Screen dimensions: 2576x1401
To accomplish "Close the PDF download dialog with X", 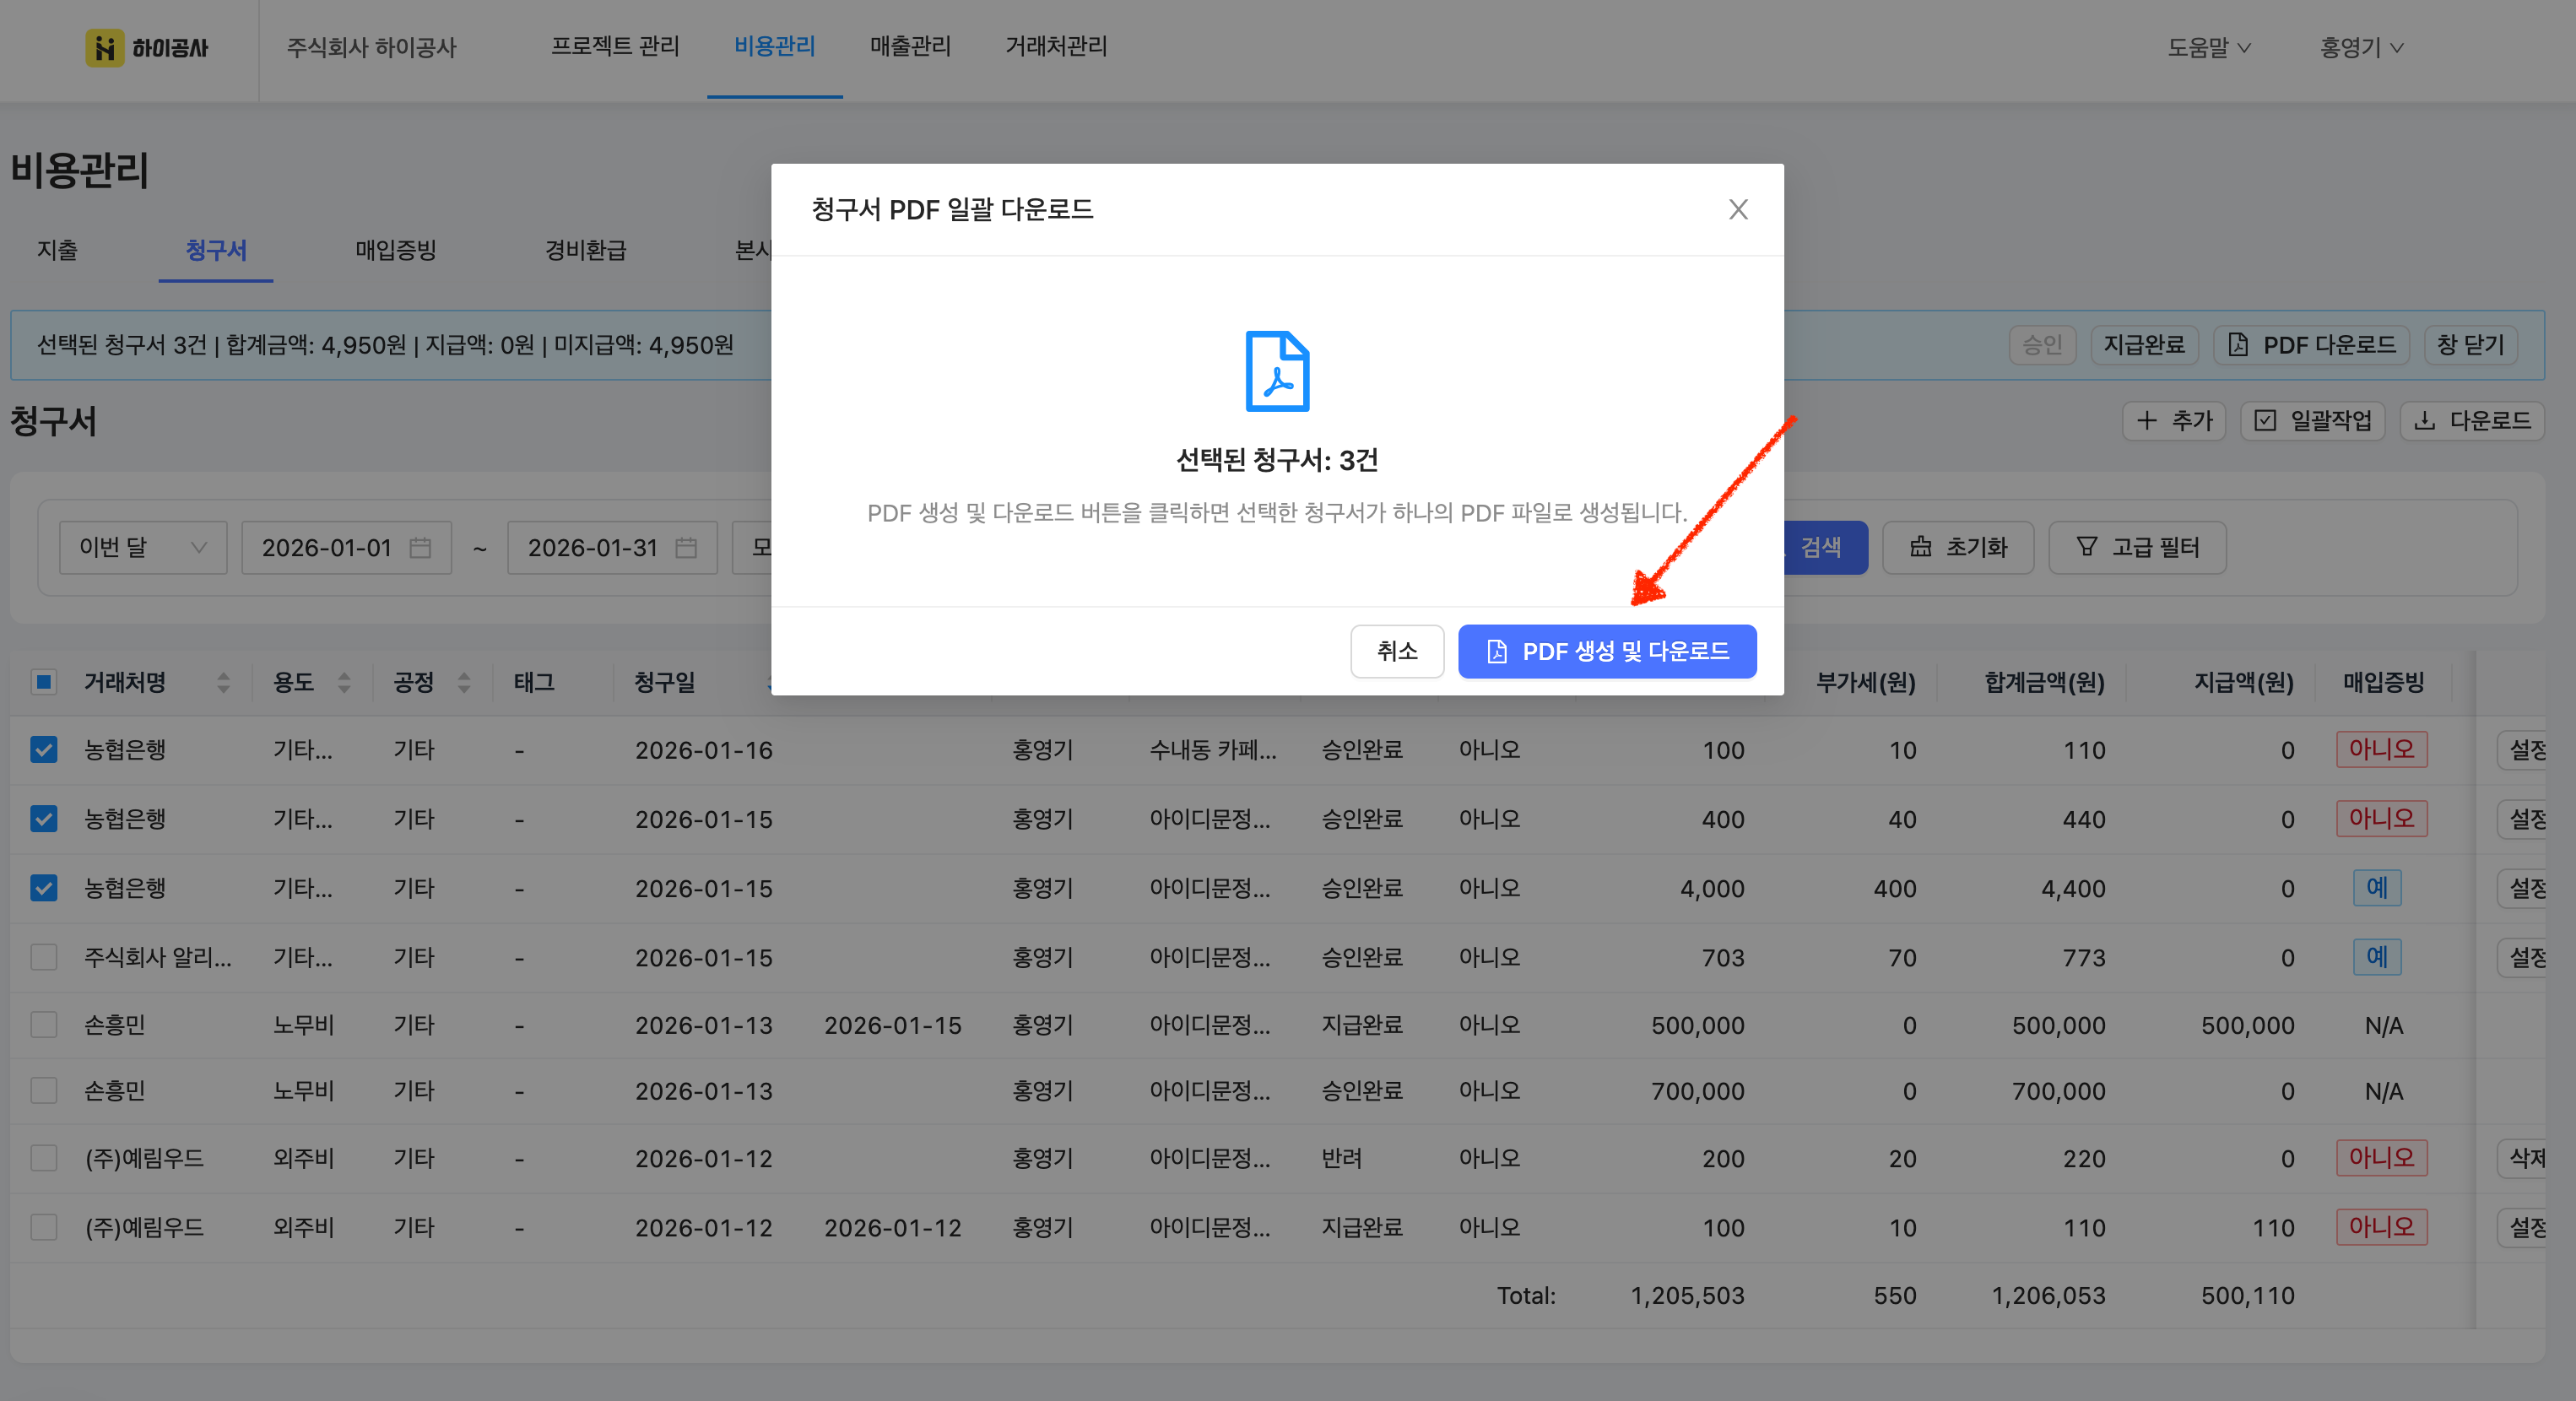I will coord(1738,209).
